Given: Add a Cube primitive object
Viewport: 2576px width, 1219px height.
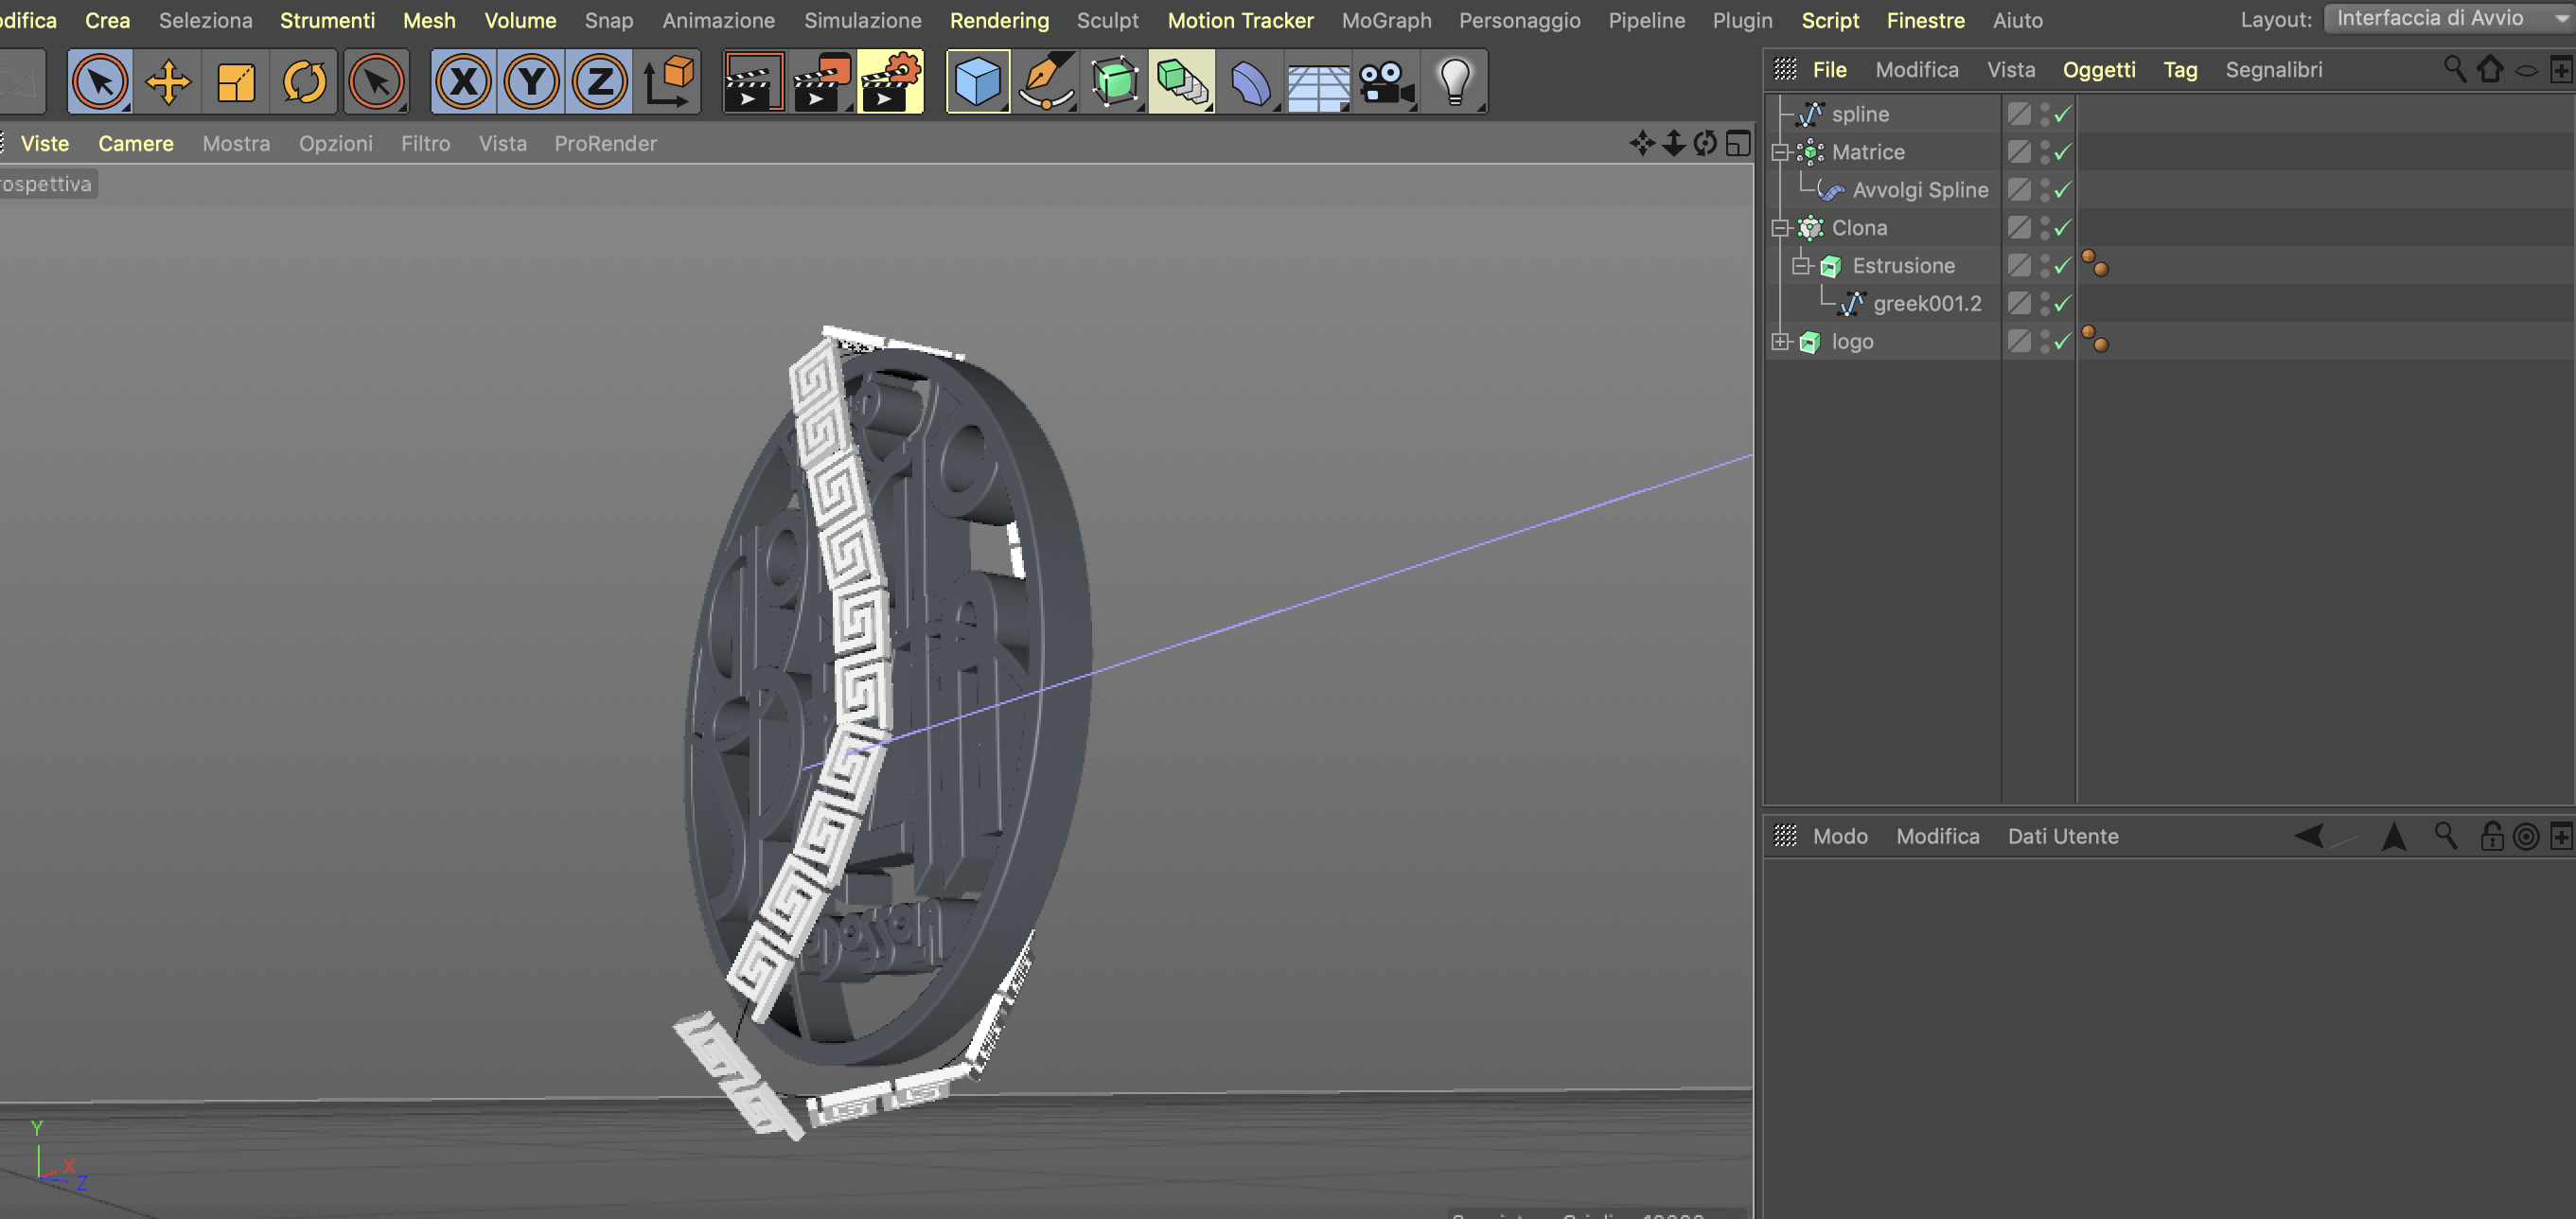Looking at the screenshot, I should point(977,82).
